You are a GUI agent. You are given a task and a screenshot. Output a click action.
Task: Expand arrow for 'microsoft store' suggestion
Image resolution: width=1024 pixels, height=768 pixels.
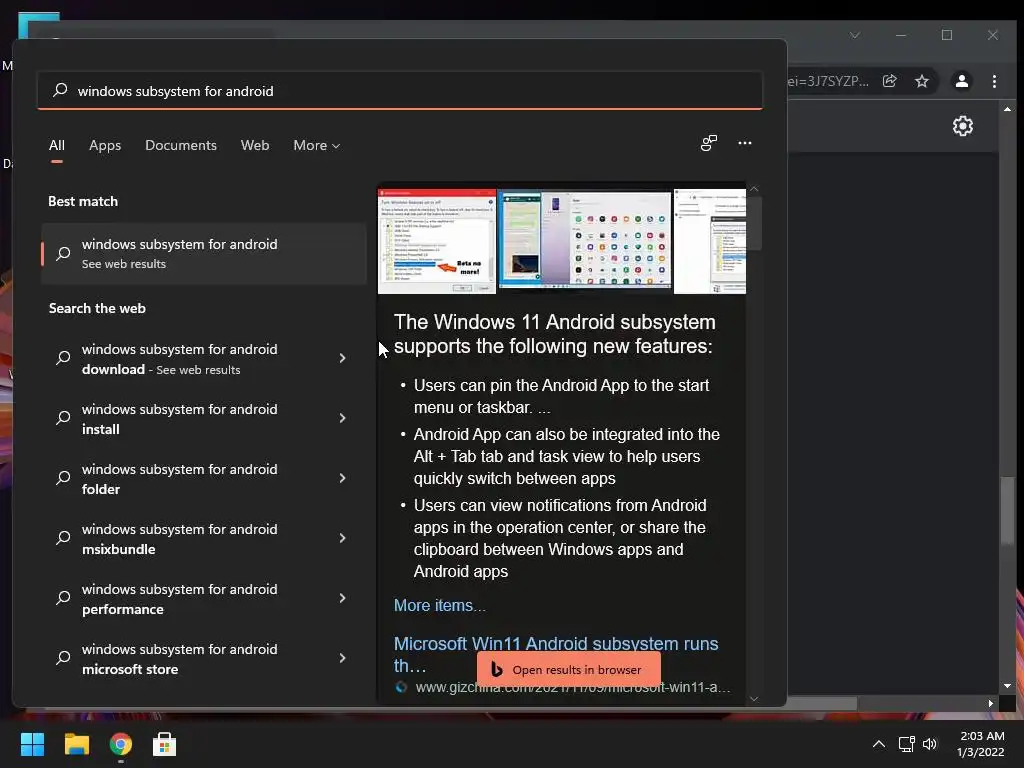pos(342,658)
